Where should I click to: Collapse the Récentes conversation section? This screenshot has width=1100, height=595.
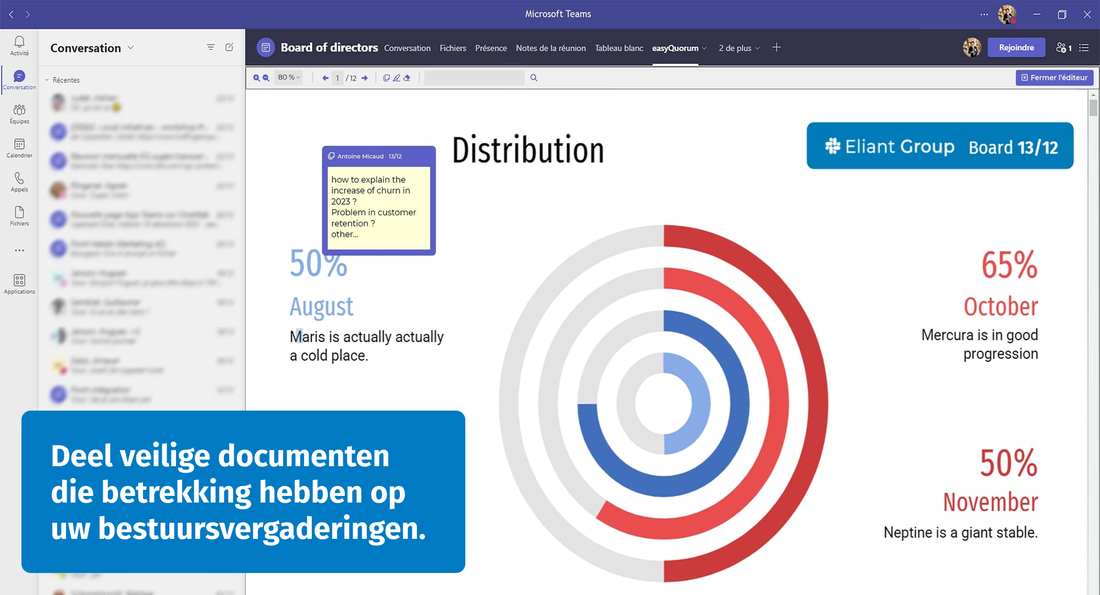pyautogui.click(x=47, y=79)
